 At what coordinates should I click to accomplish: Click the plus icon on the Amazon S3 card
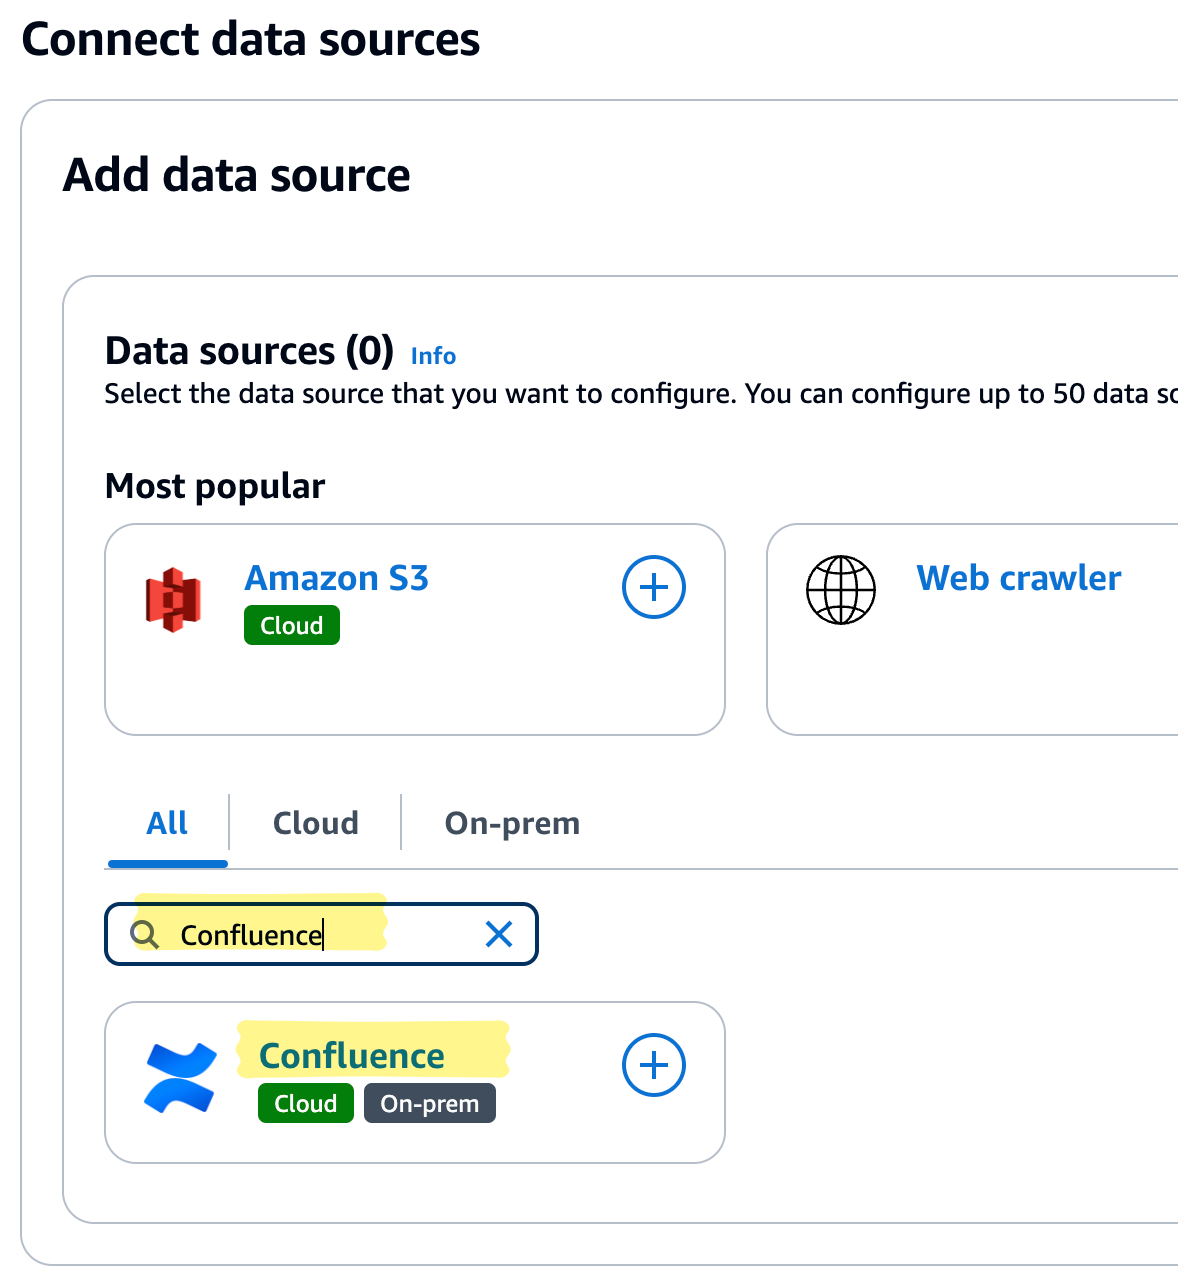click(653, 587)
